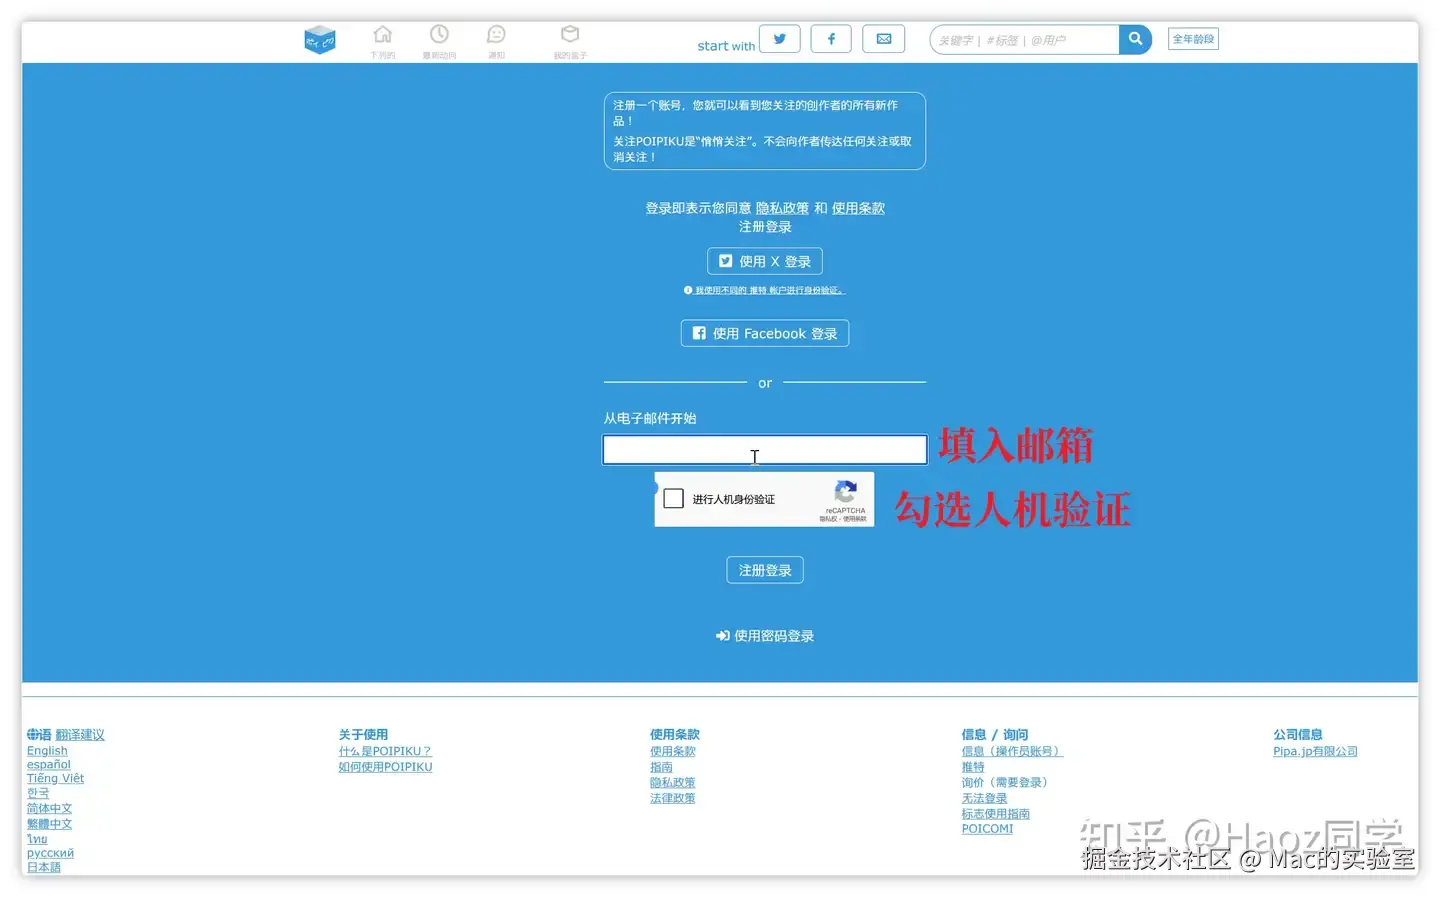Open the 如何使用POIPIKU link

385,767
